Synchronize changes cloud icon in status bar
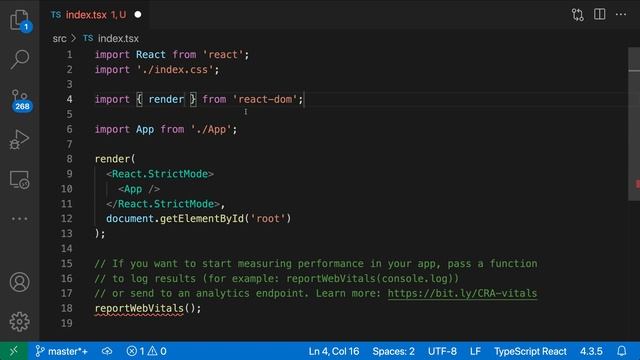Image resolution: width=640 pixels, height=360 pixels. (x=107, y=351)
